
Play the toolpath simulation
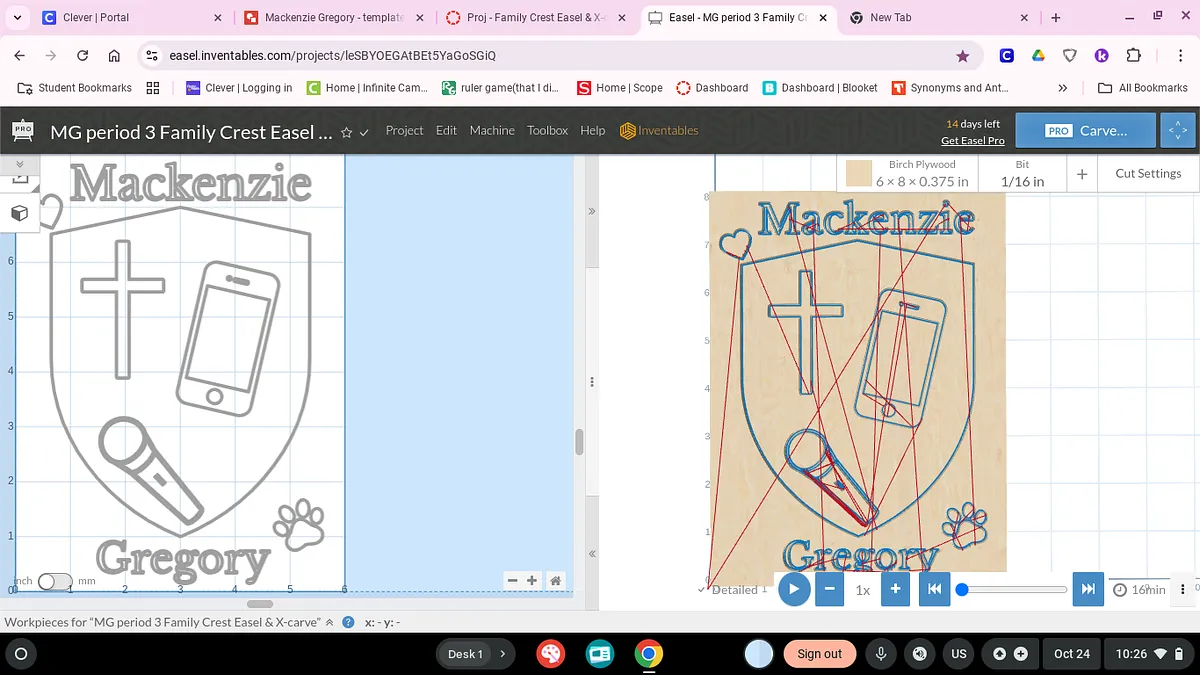pos(793,589)
